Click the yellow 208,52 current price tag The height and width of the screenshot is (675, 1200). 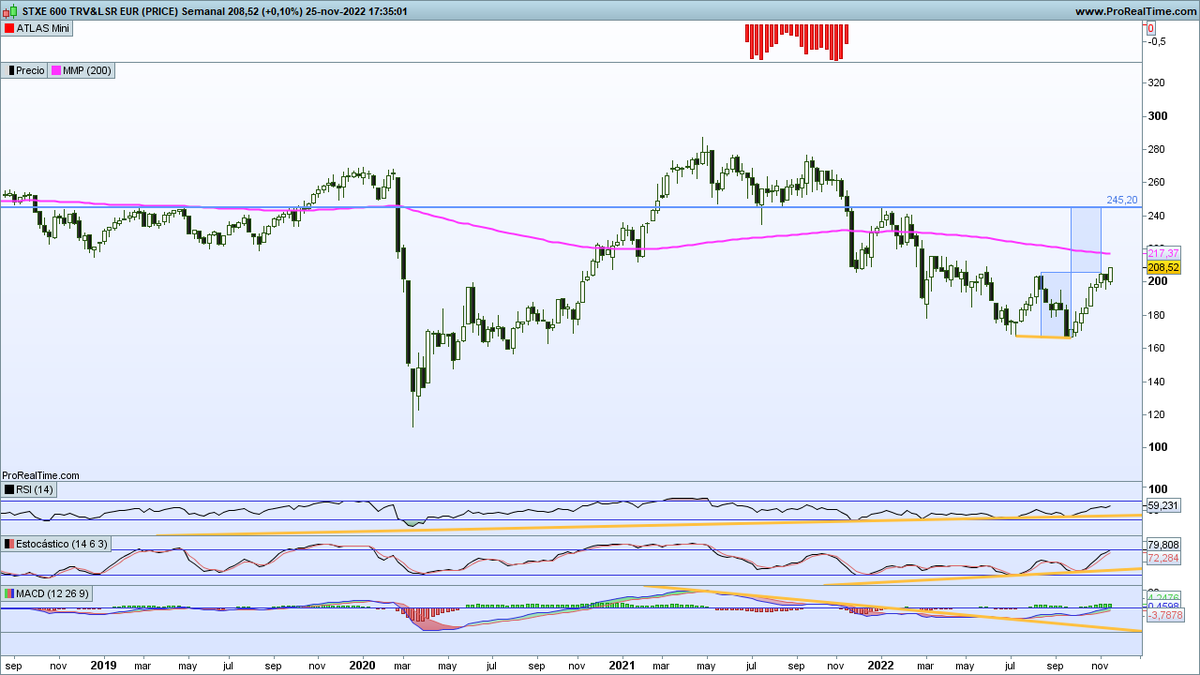[x=1164, y=267]
